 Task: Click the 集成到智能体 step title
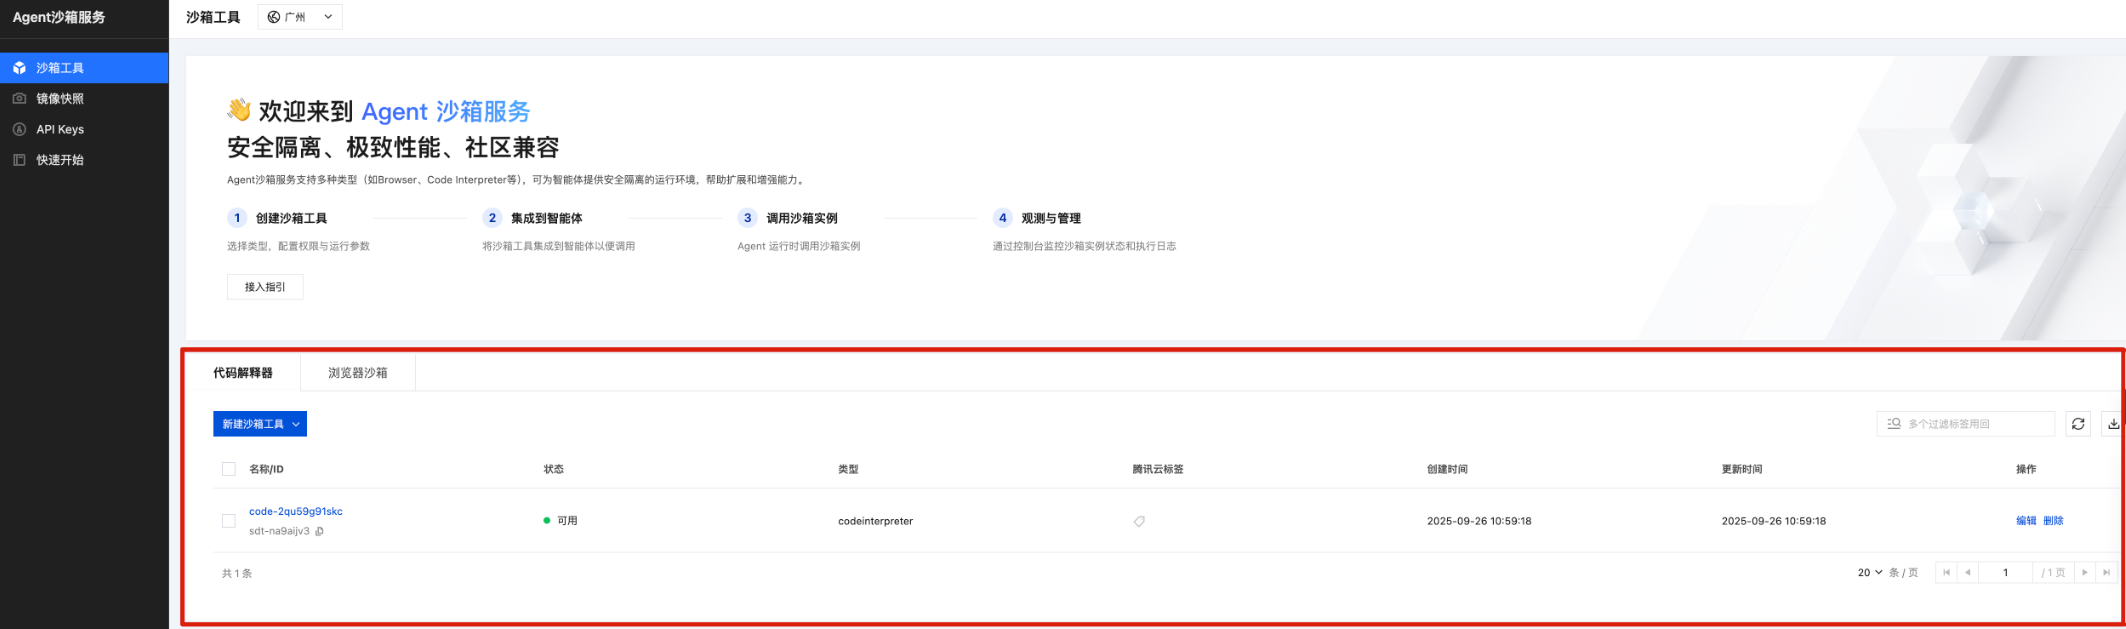coord(546,218)
